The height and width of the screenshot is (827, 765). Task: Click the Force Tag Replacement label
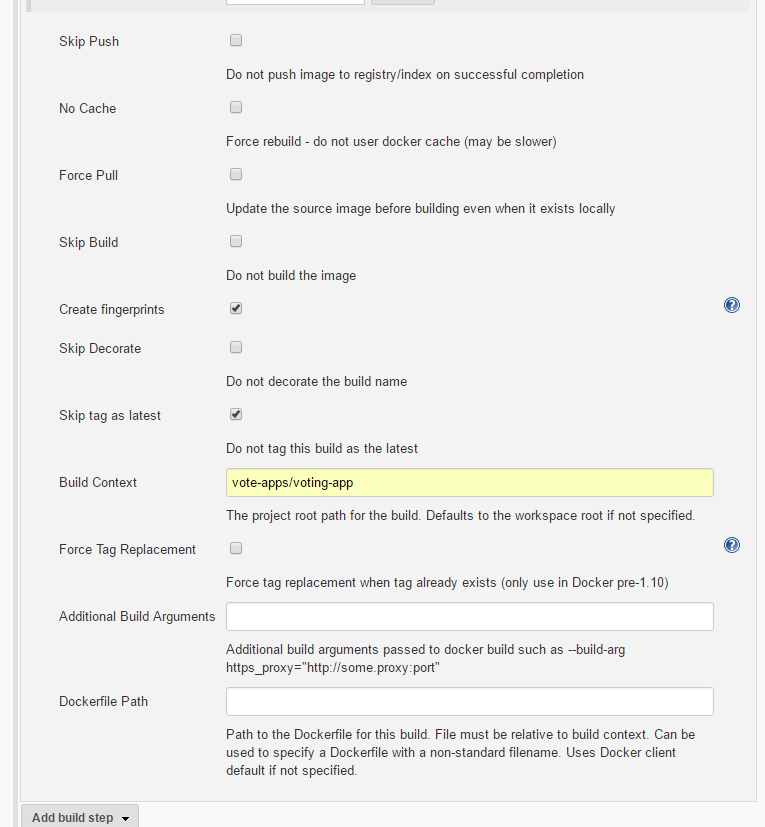127,550
